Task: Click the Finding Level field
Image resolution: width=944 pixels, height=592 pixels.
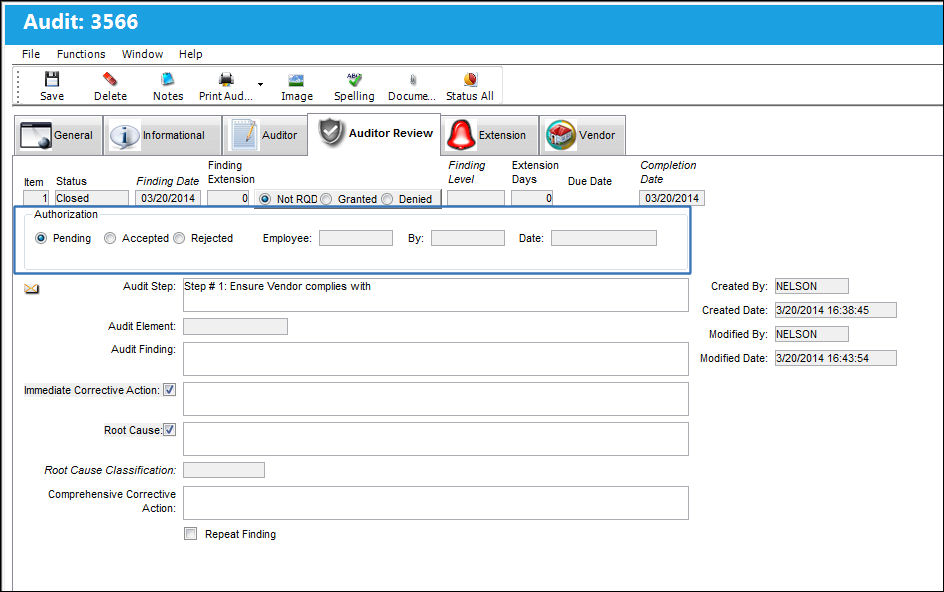Action: [x=476, y=198]
